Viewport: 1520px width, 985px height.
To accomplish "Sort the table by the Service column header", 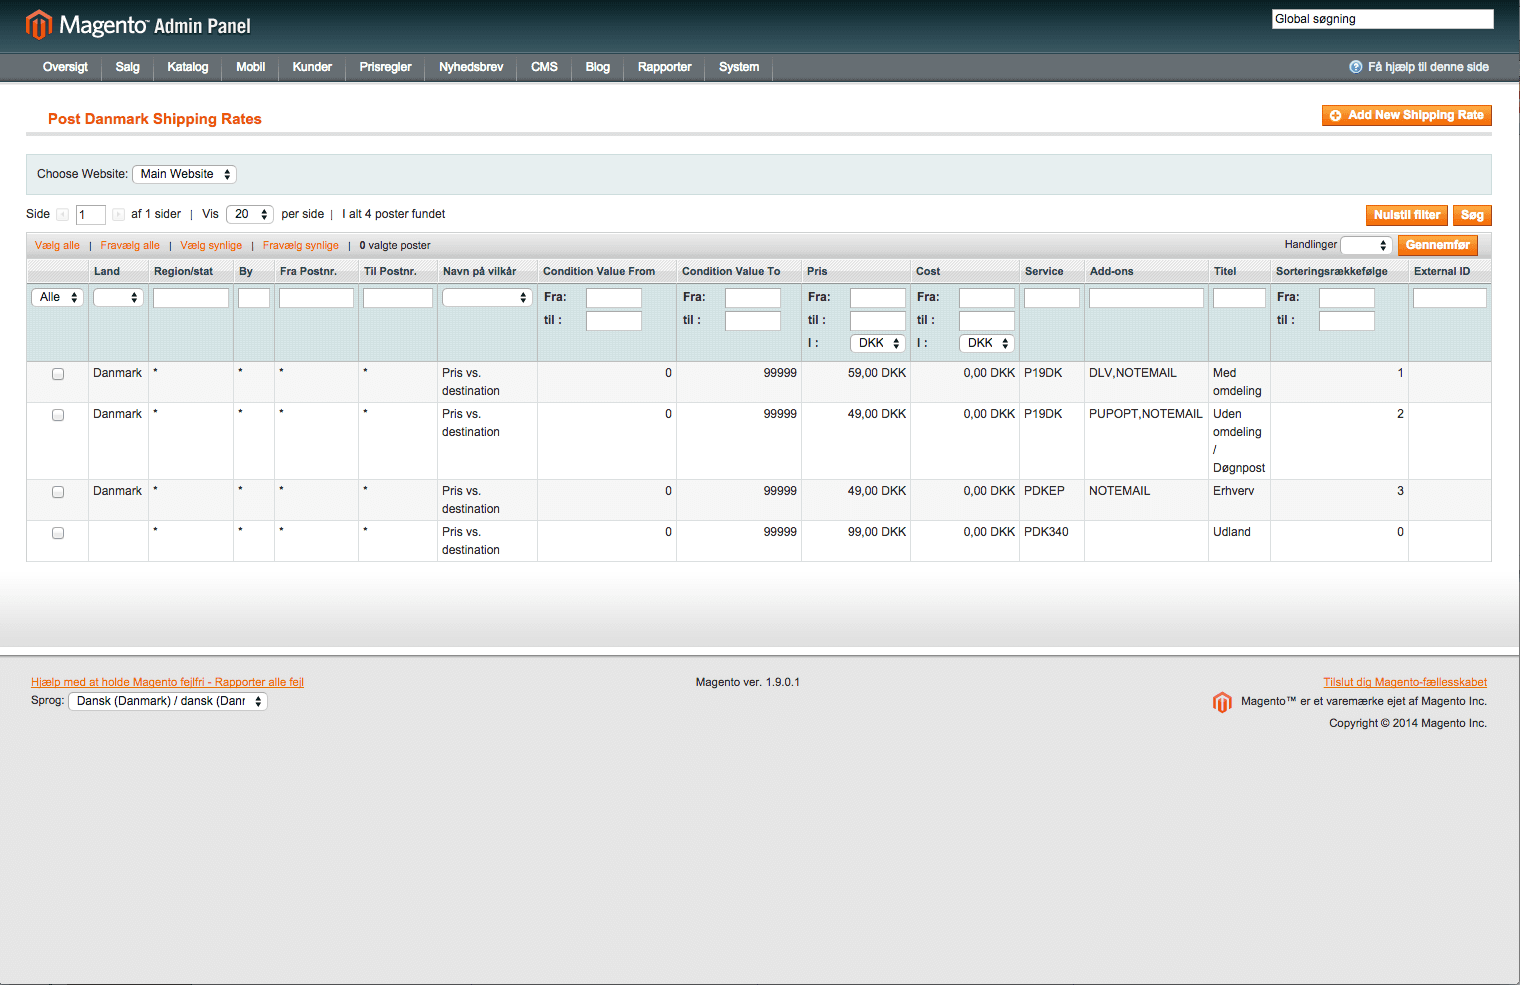I will (x=1044, y=271).
